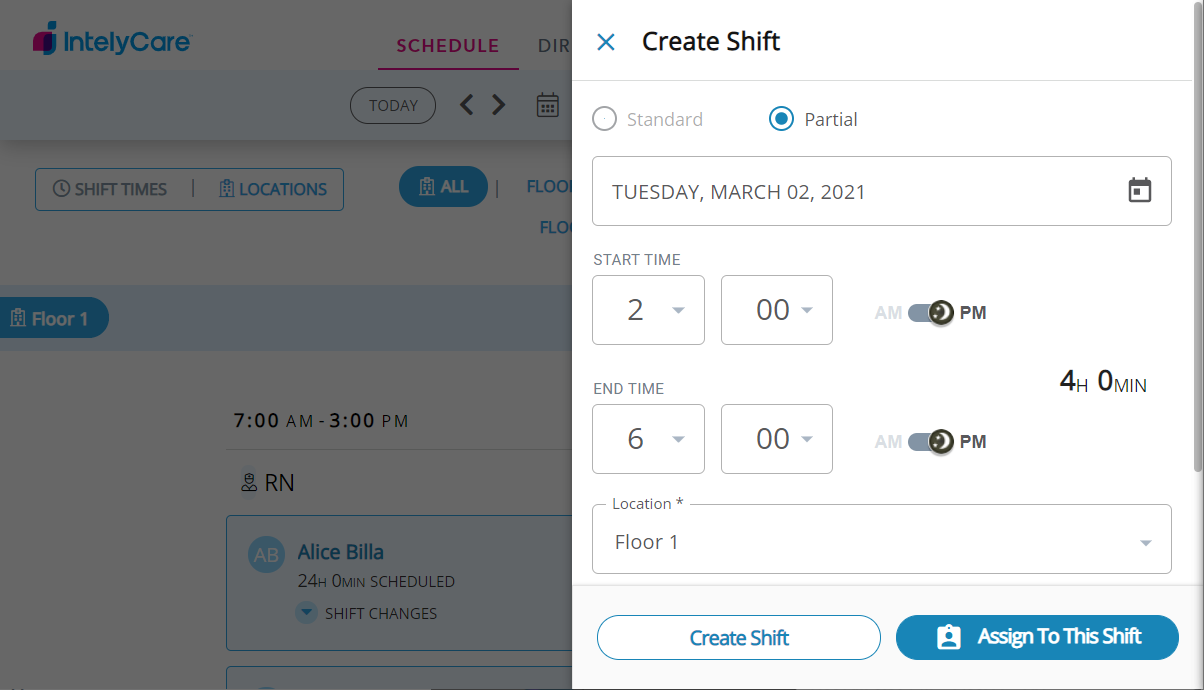Select the Partial shift radio button
Screen dimensions: 1204x690
point(781,120)
